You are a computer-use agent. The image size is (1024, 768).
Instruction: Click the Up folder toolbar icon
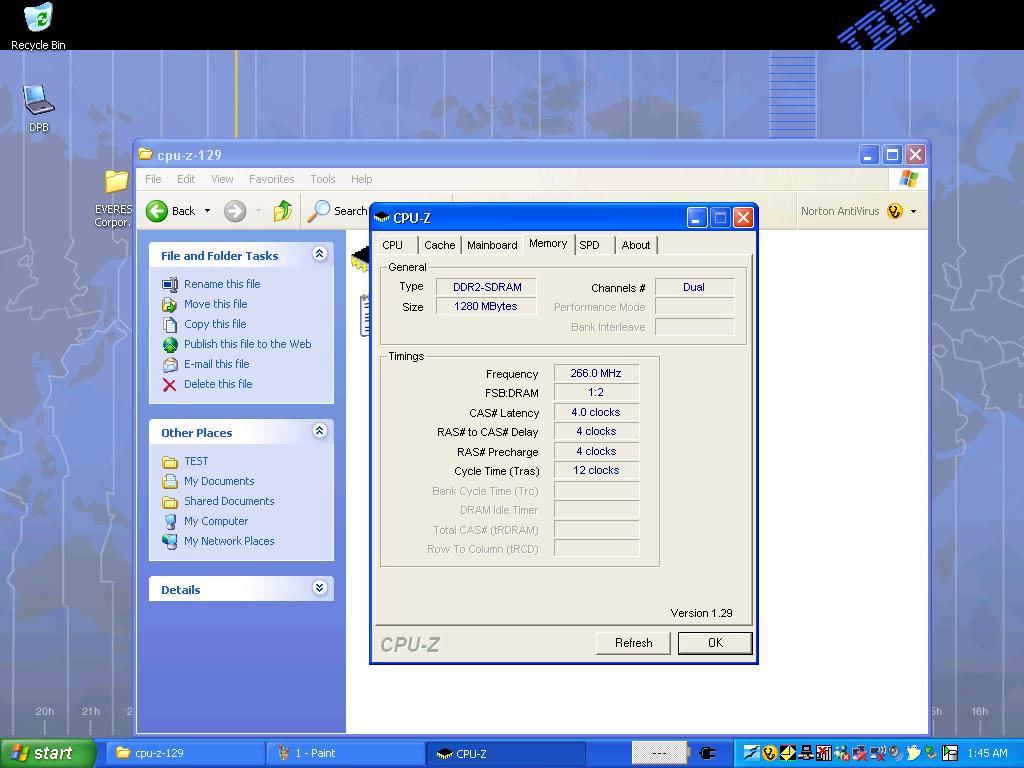283,211
